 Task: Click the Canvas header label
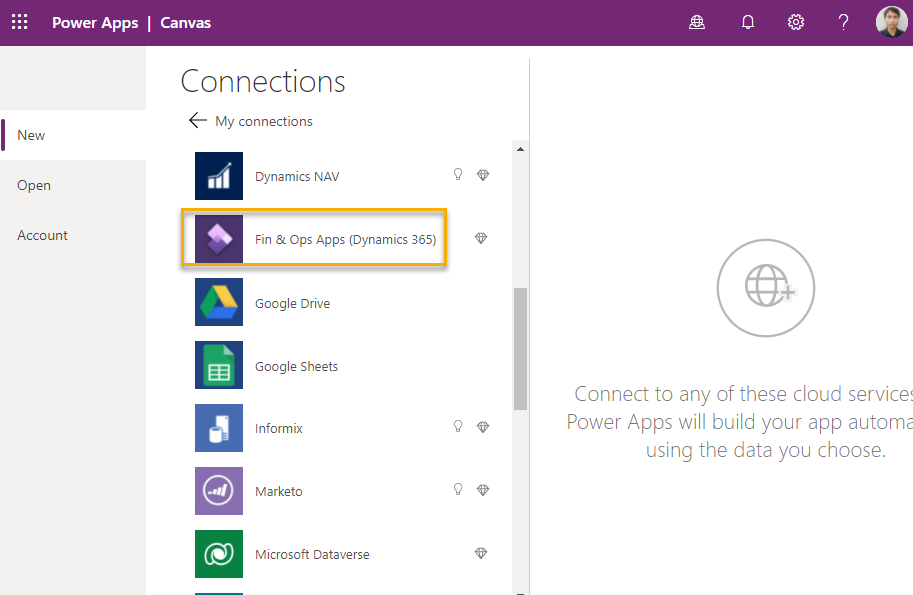(185, 23)
